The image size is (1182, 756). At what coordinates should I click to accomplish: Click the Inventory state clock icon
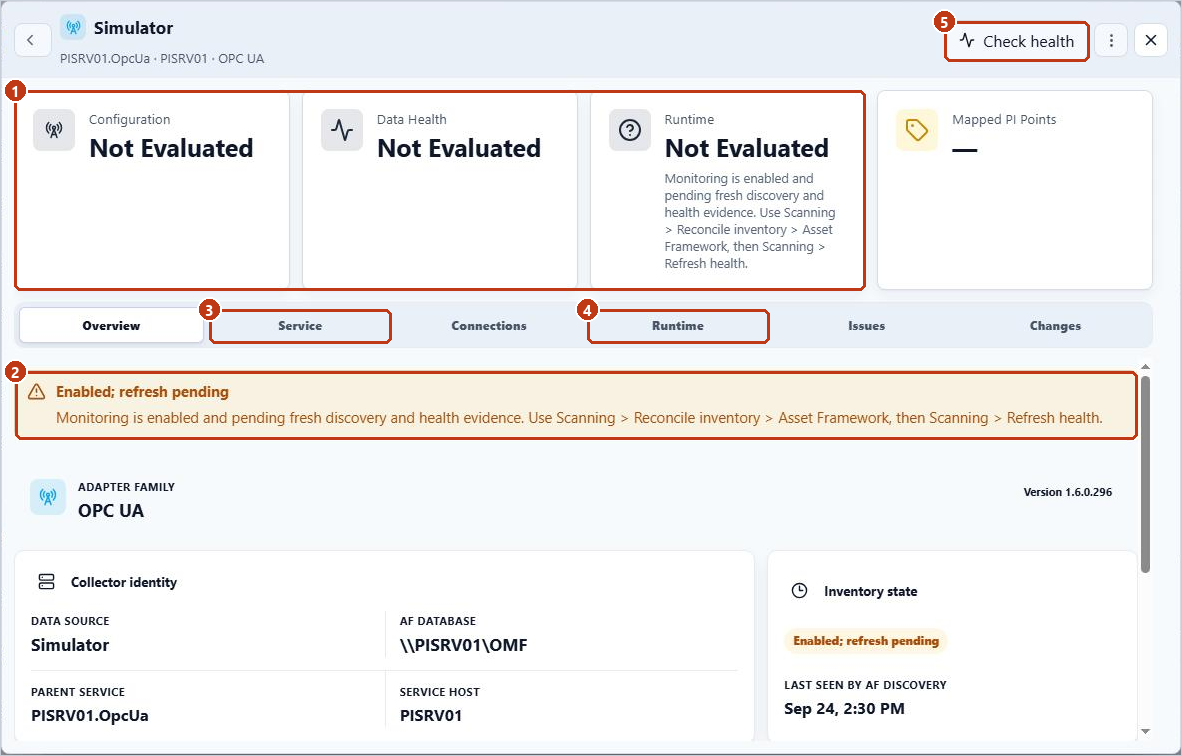(x=800, y=591)
